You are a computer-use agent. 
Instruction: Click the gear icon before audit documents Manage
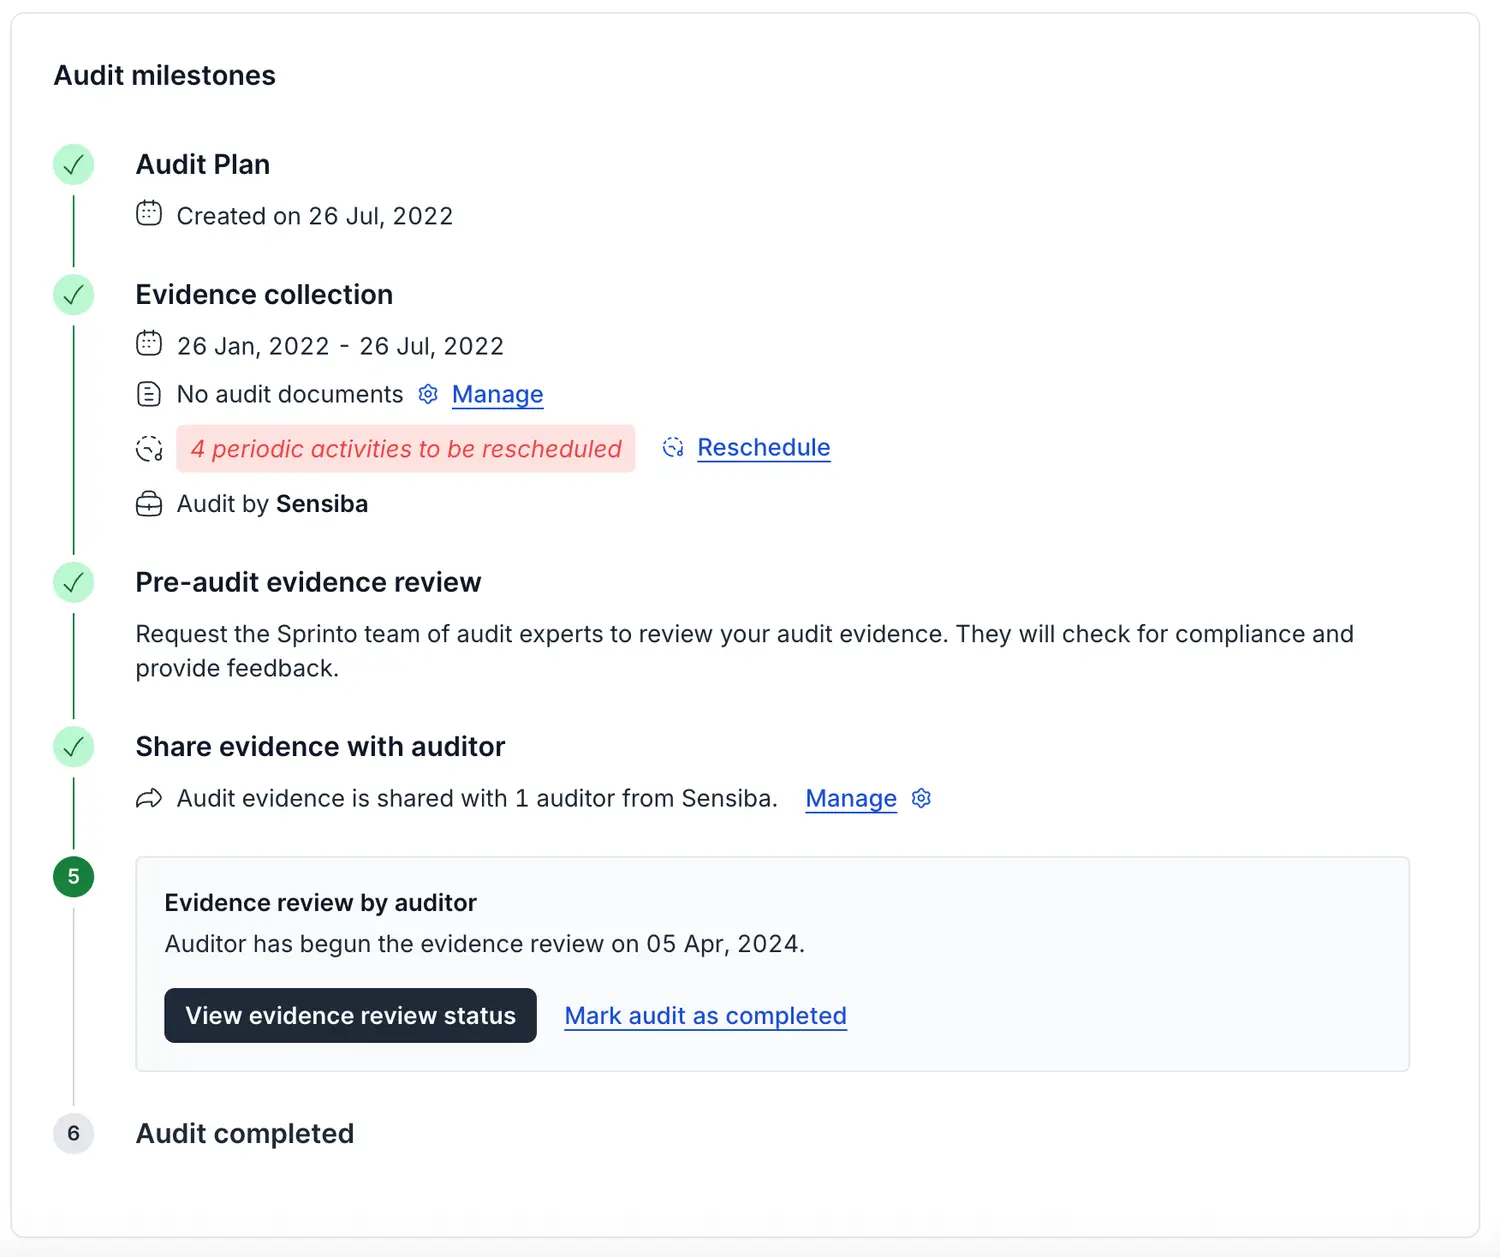[428, 394]
